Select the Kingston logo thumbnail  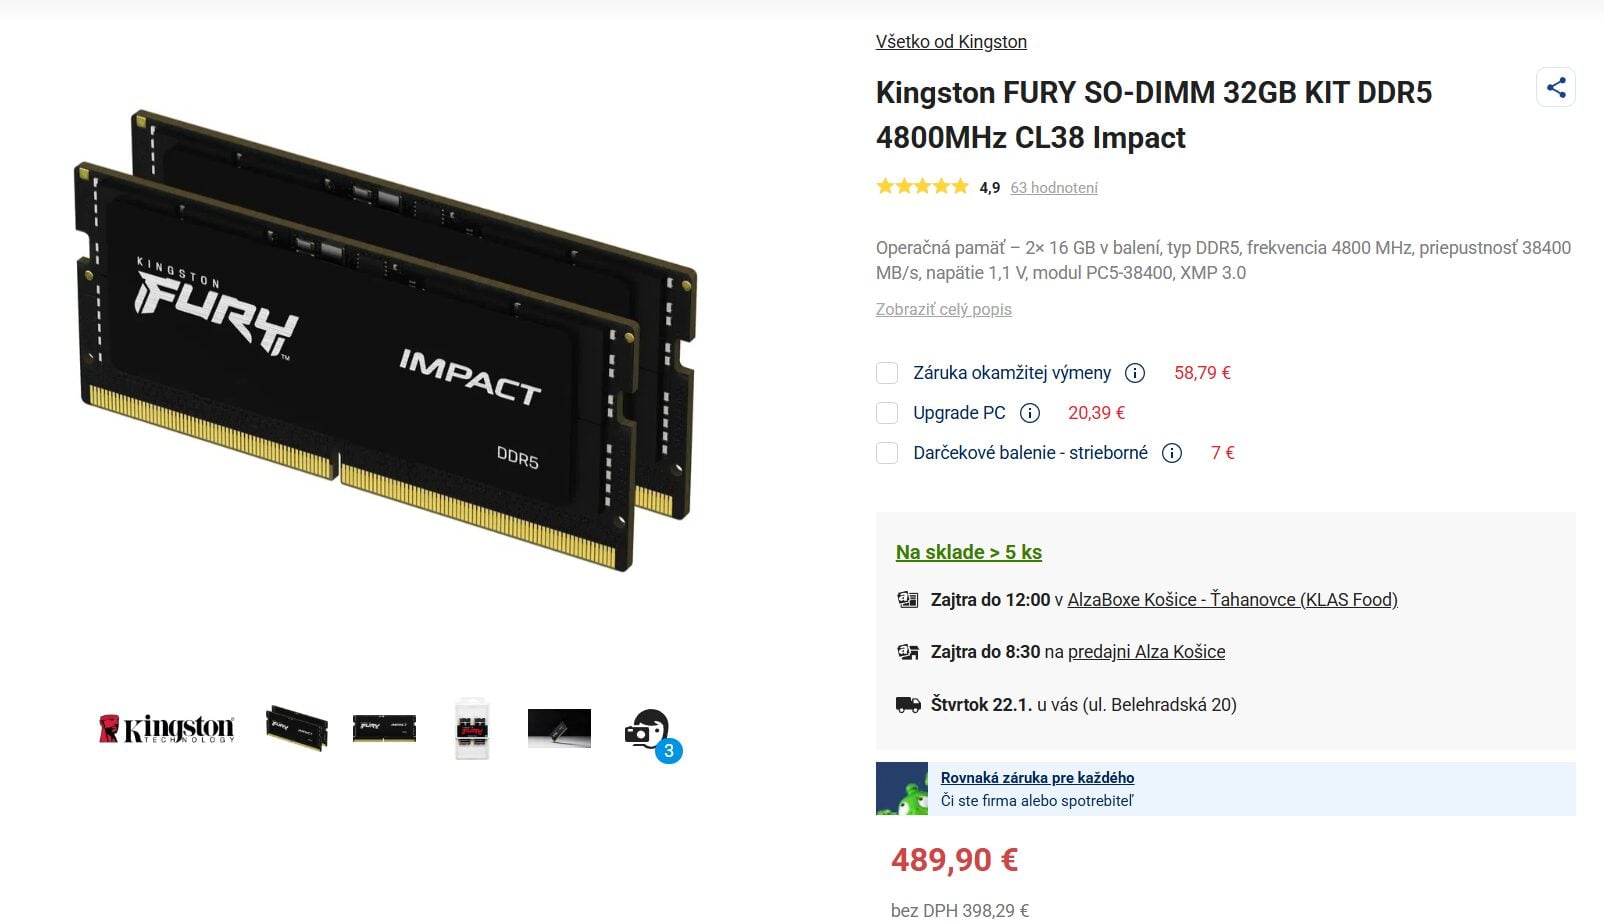point(166,728)
